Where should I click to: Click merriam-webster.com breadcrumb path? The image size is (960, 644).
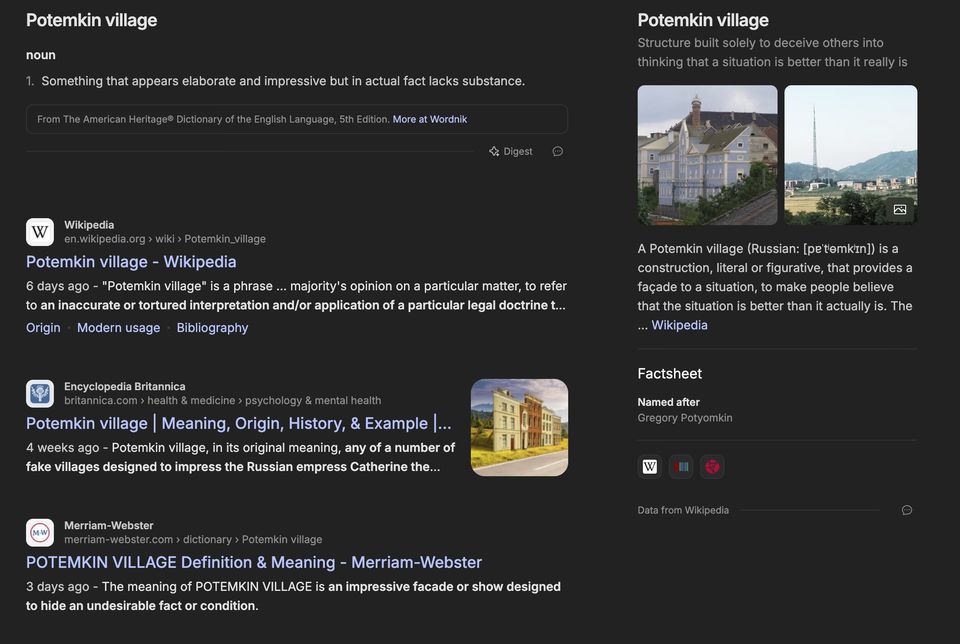(x=193, y=539)
